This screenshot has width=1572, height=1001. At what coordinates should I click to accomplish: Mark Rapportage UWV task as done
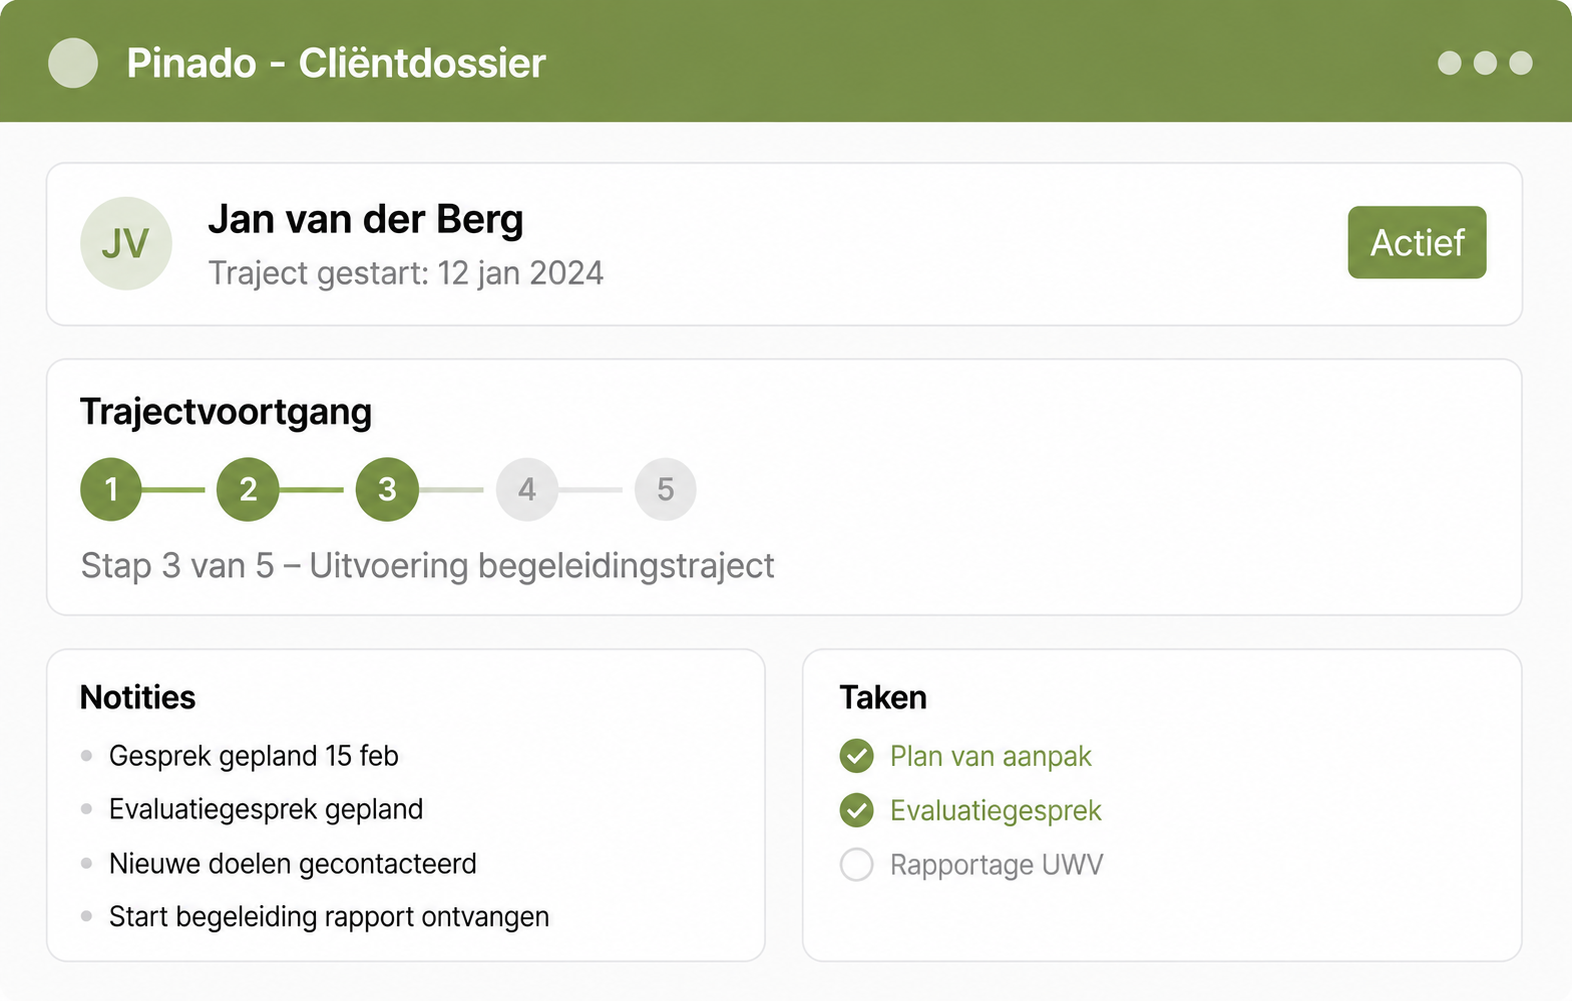point(857,864)
